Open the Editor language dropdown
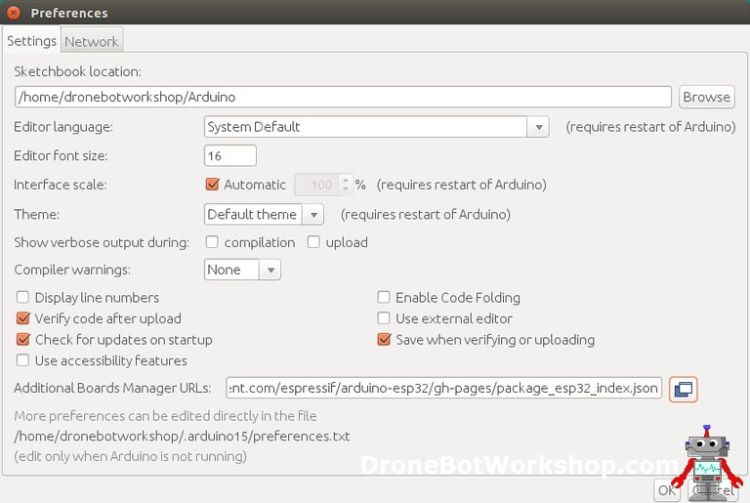 coord(376,127)
